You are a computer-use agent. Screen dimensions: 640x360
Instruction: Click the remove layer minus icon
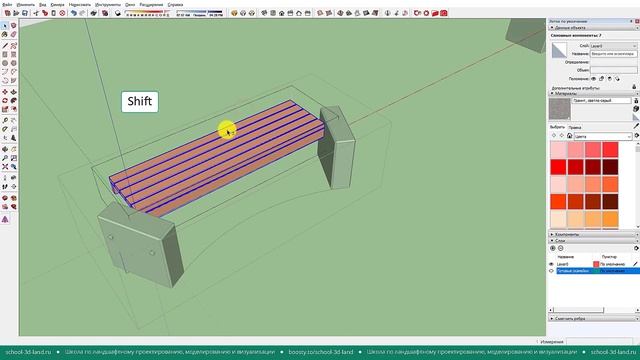pos(560,248)
